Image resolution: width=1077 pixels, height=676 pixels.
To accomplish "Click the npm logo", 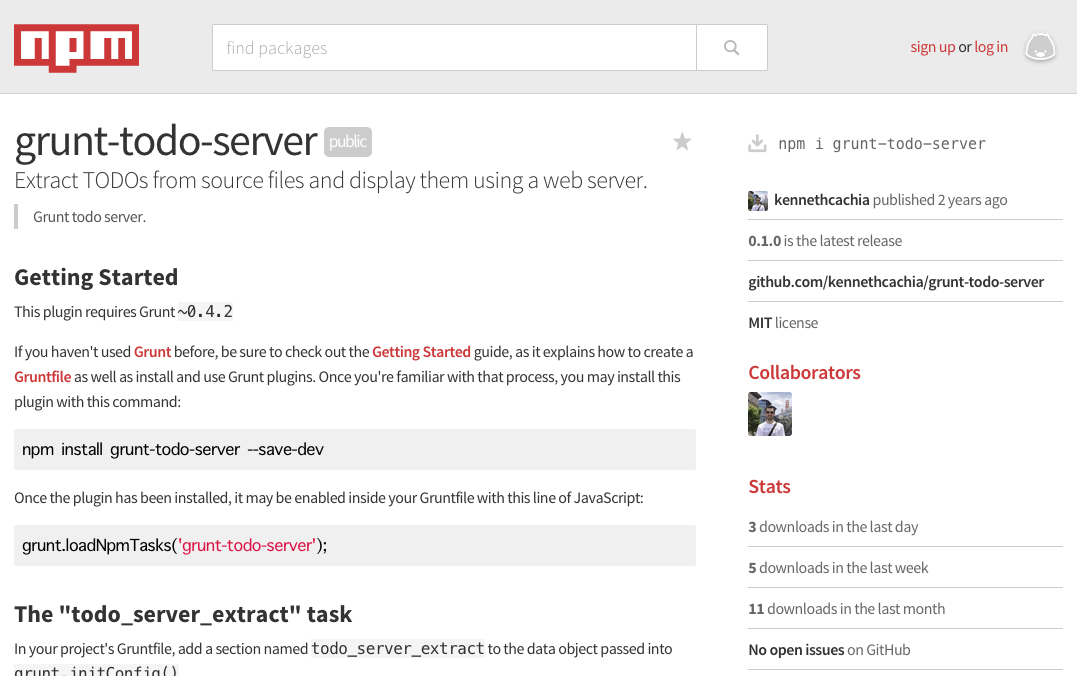I will tap(76, 47).
